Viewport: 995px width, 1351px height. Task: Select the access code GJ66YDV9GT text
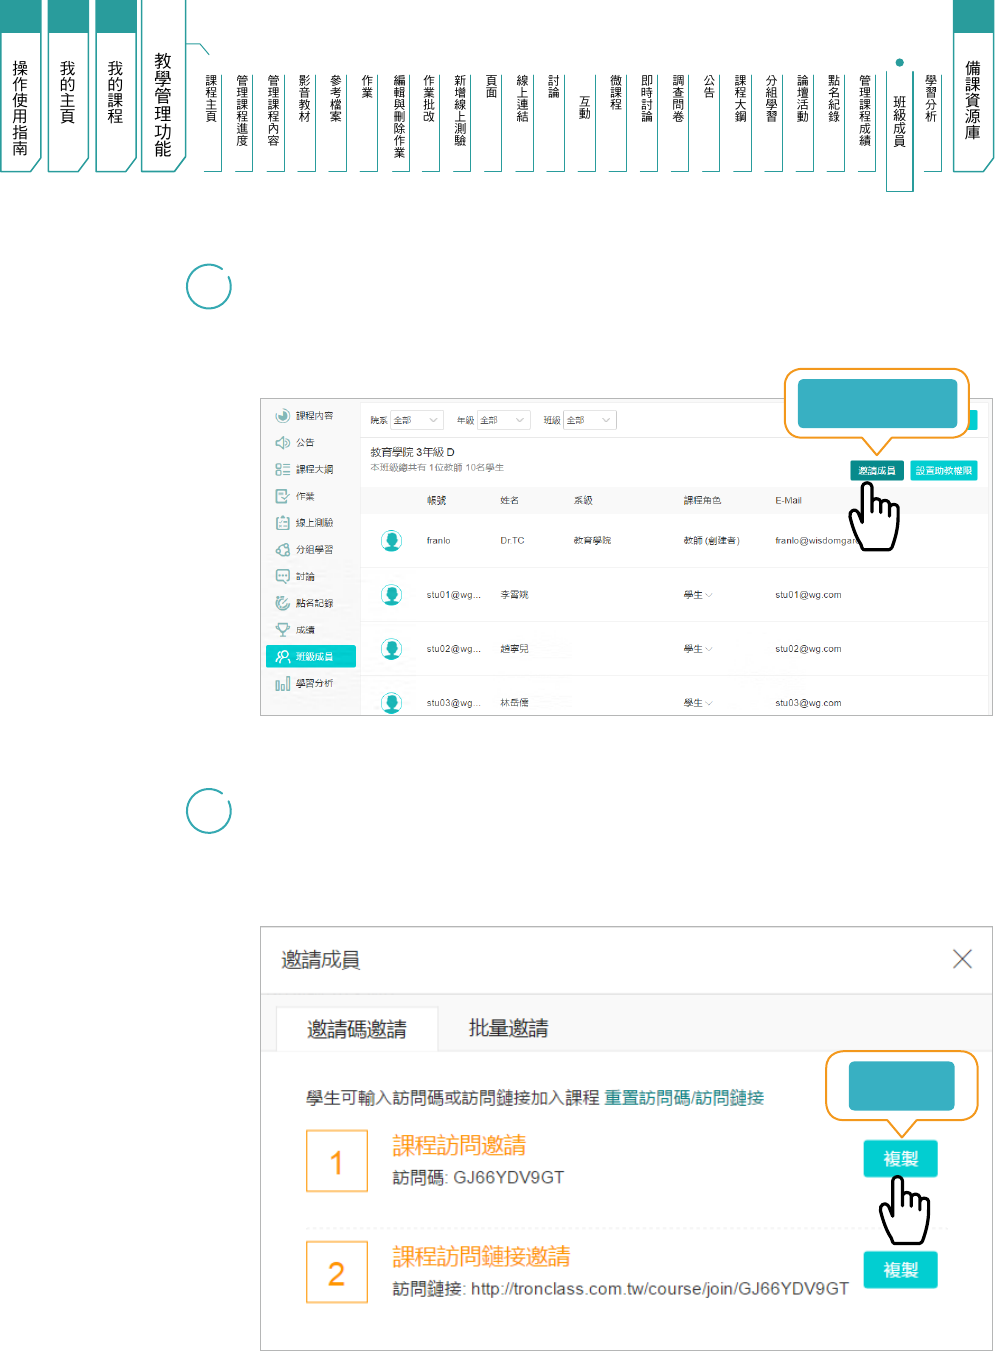509,1178
